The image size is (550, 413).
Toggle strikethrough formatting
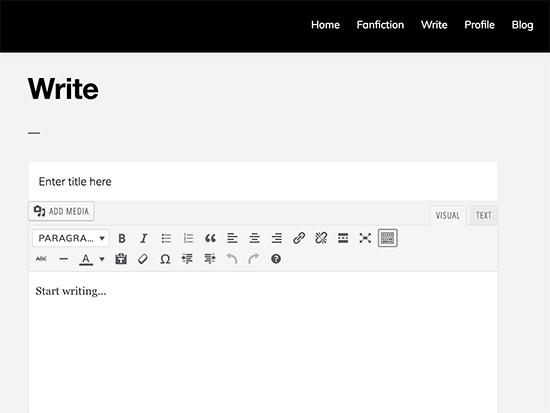[41, 259]
